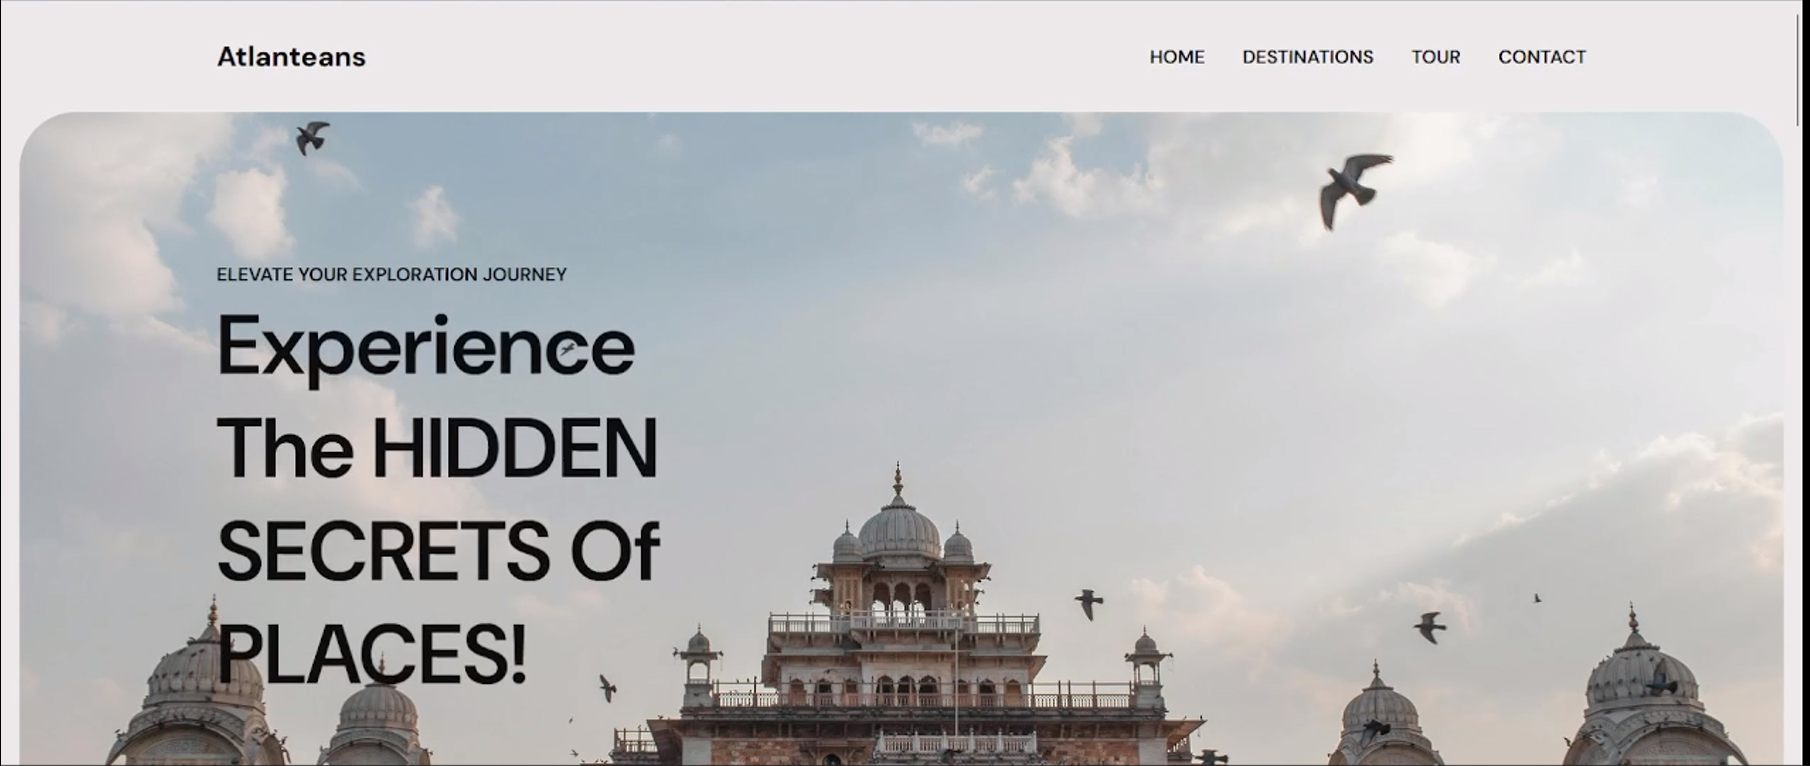Open the CONTACT link

click(1542, 57)
